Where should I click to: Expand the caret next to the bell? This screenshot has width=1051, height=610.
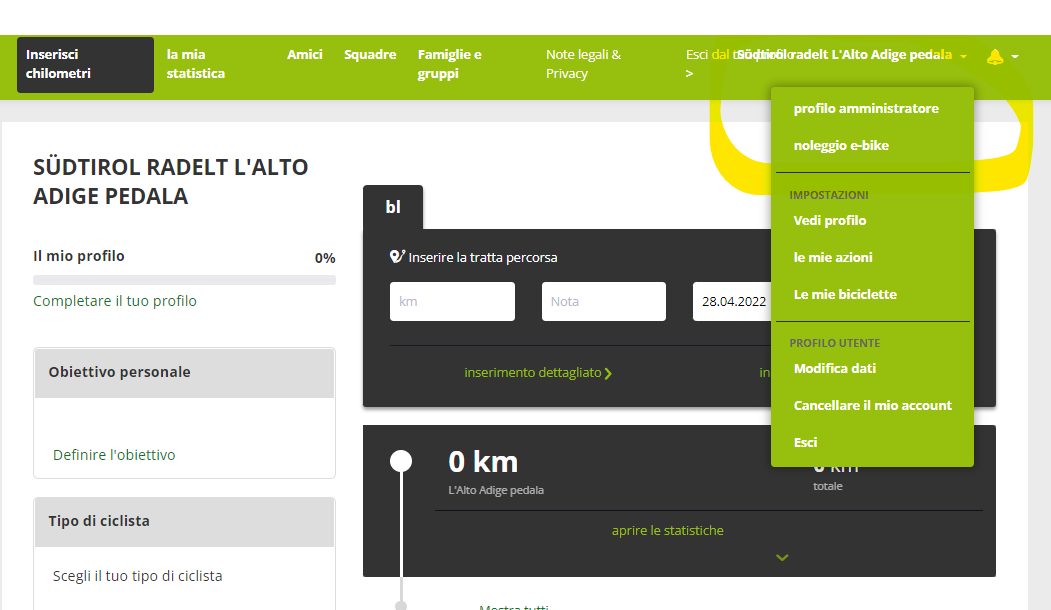click(x=1015, y=56)
